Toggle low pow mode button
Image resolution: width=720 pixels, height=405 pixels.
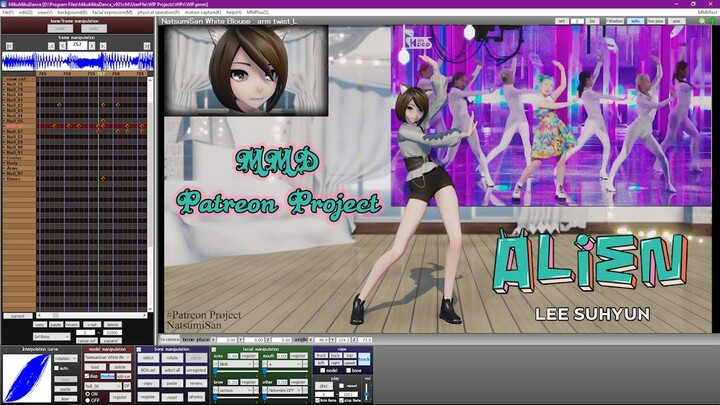click(656, 21)
